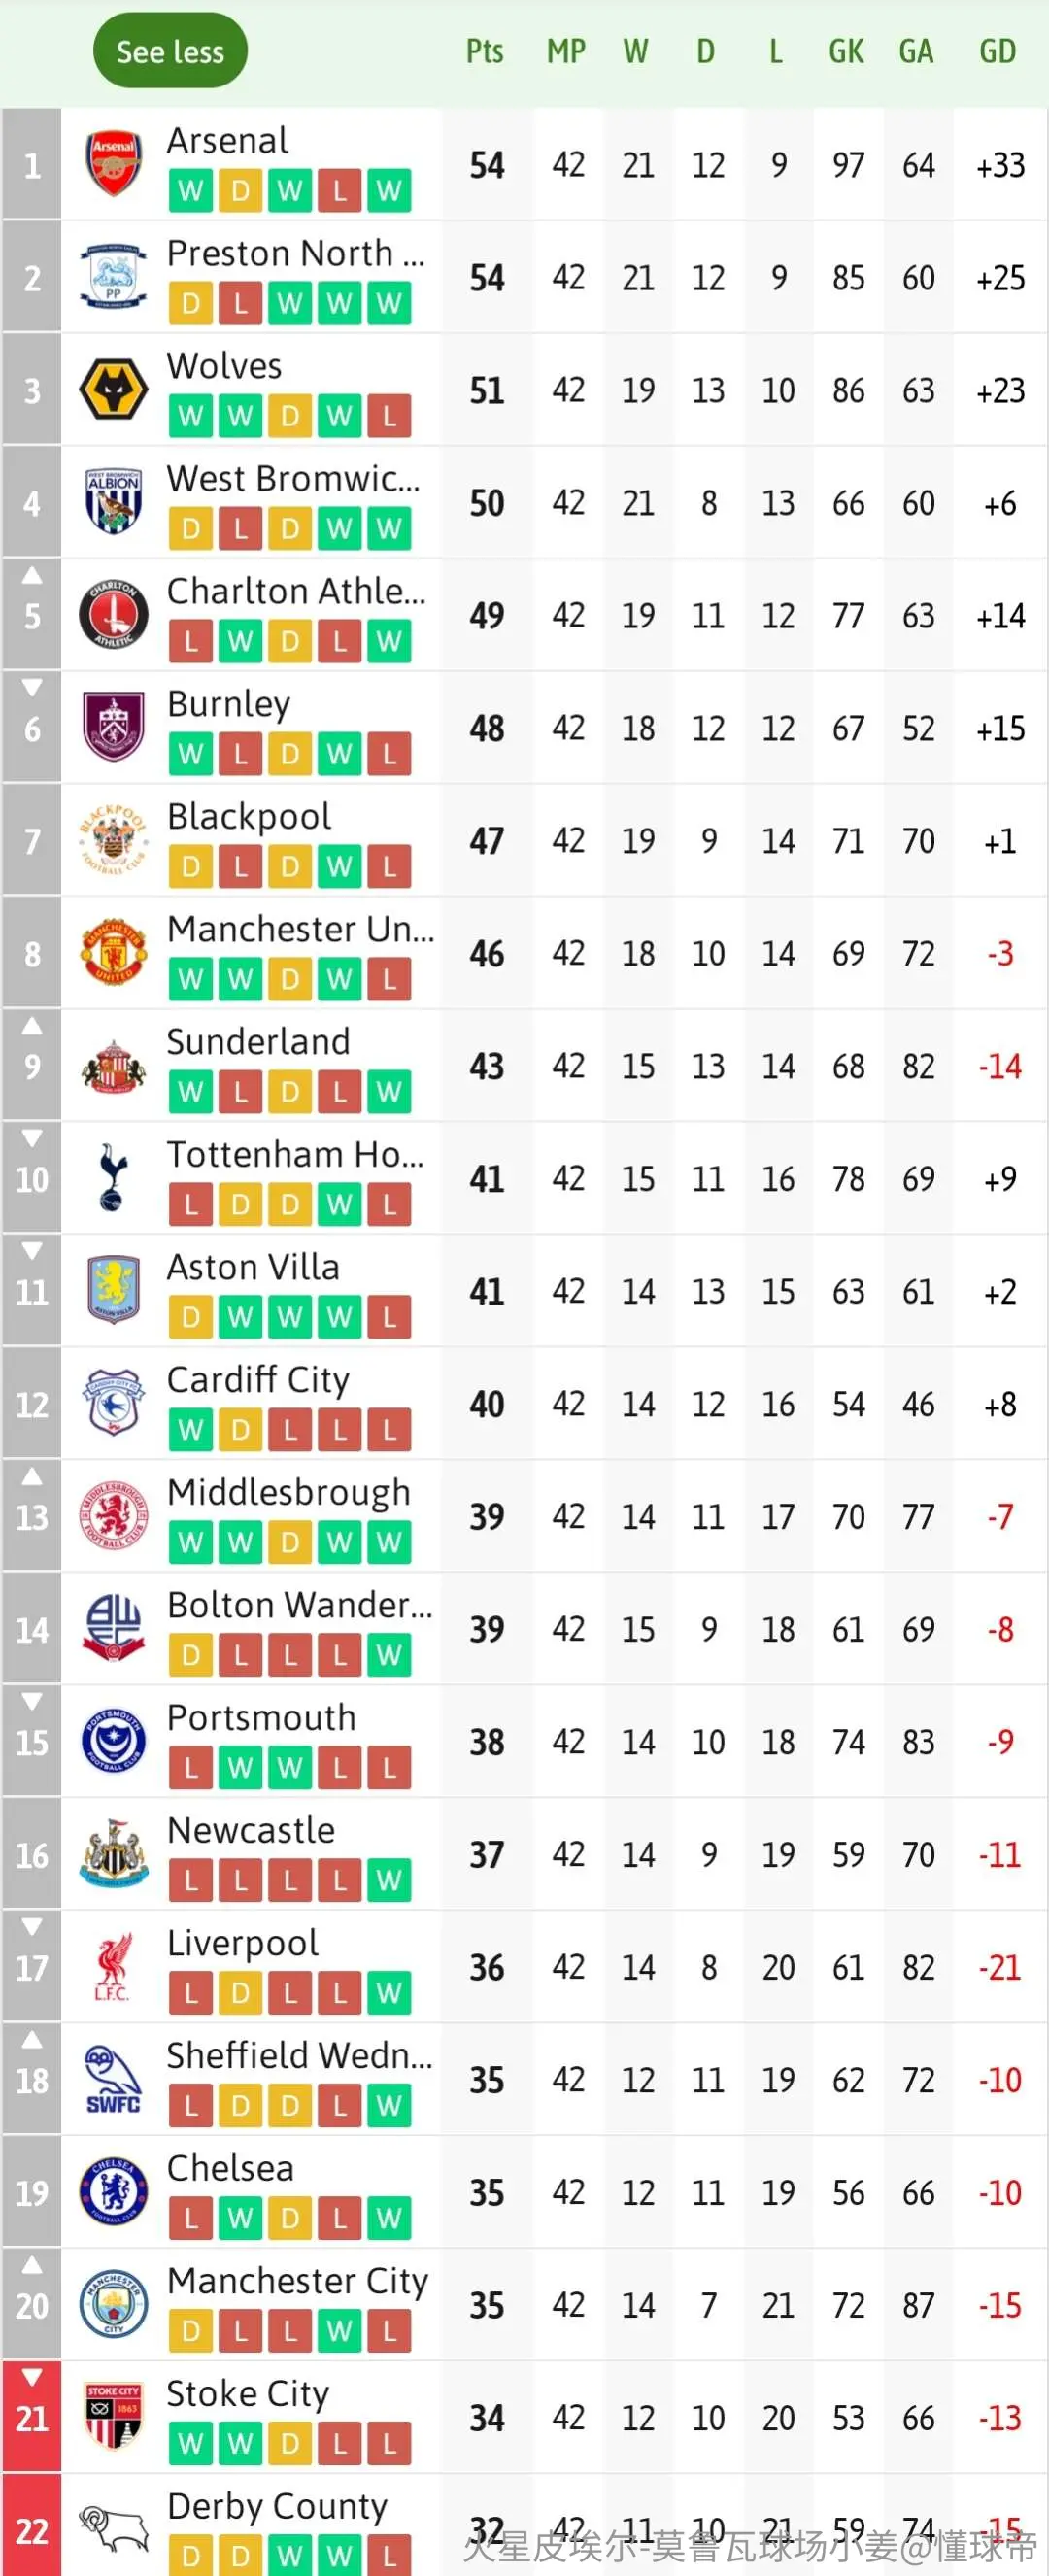Click the Wolves club crest
1049x2576 pixels.
click(x=113, y=390)
